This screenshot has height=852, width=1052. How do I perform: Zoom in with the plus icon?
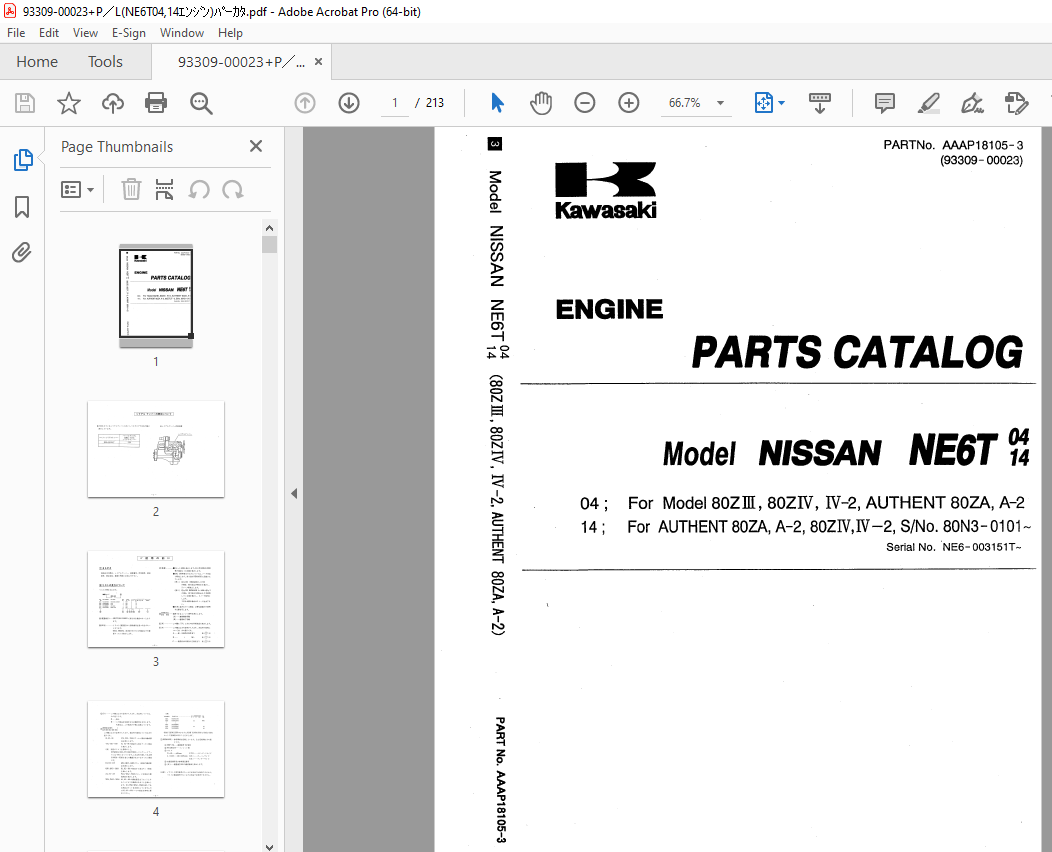coord(629,103)
